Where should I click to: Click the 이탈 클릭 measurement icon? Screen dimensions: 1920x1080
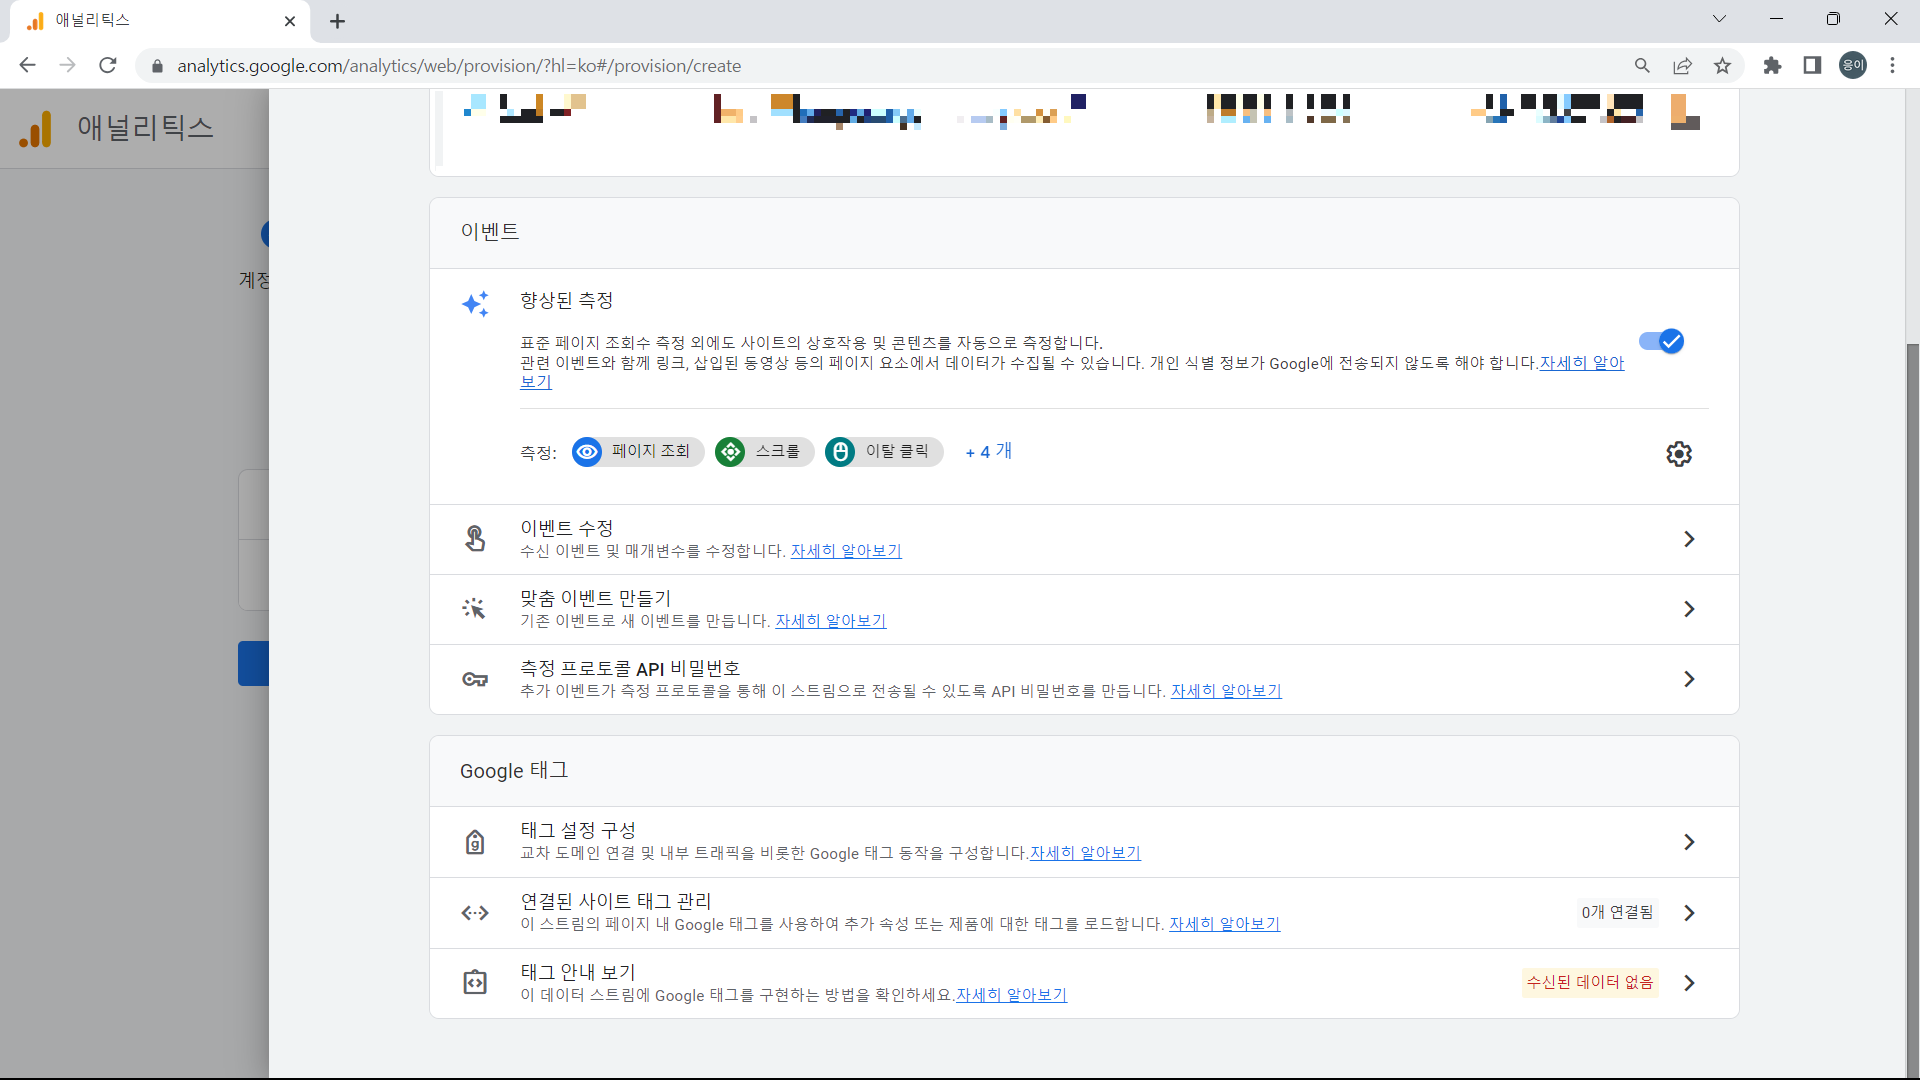pyautogui.click(x=841, y=452)
